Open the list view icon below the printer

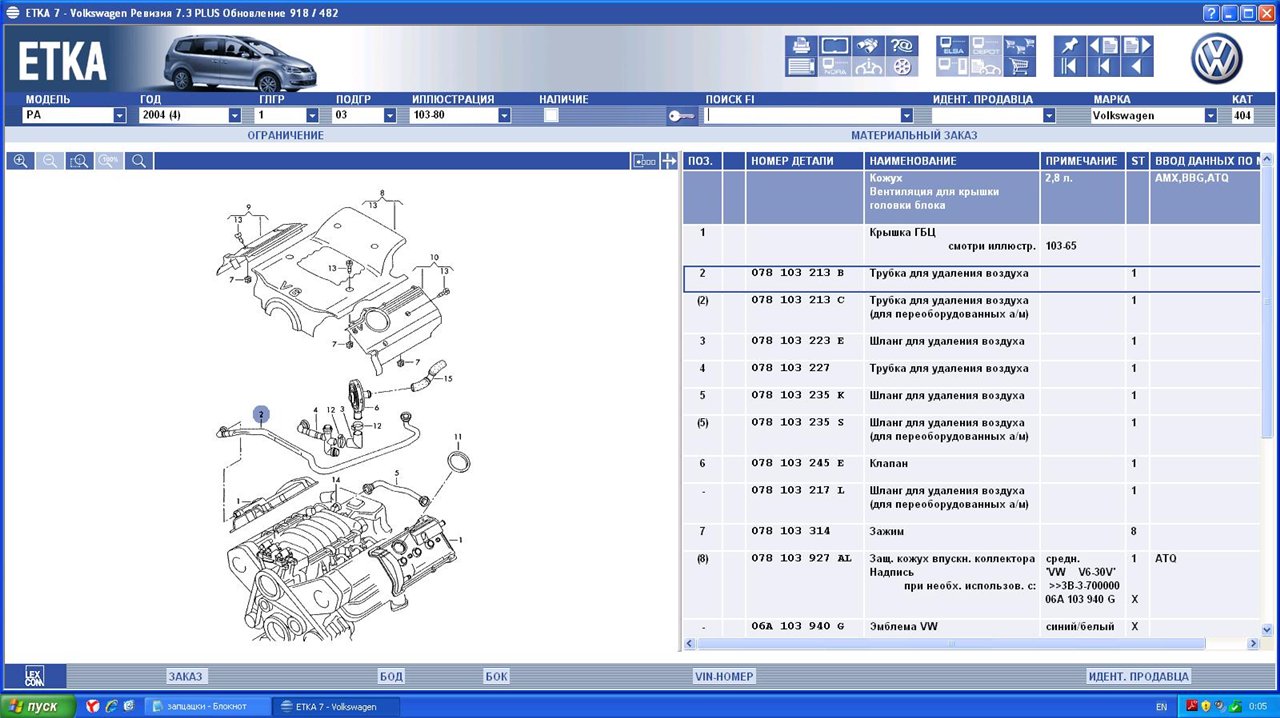[x=802, y=67]
